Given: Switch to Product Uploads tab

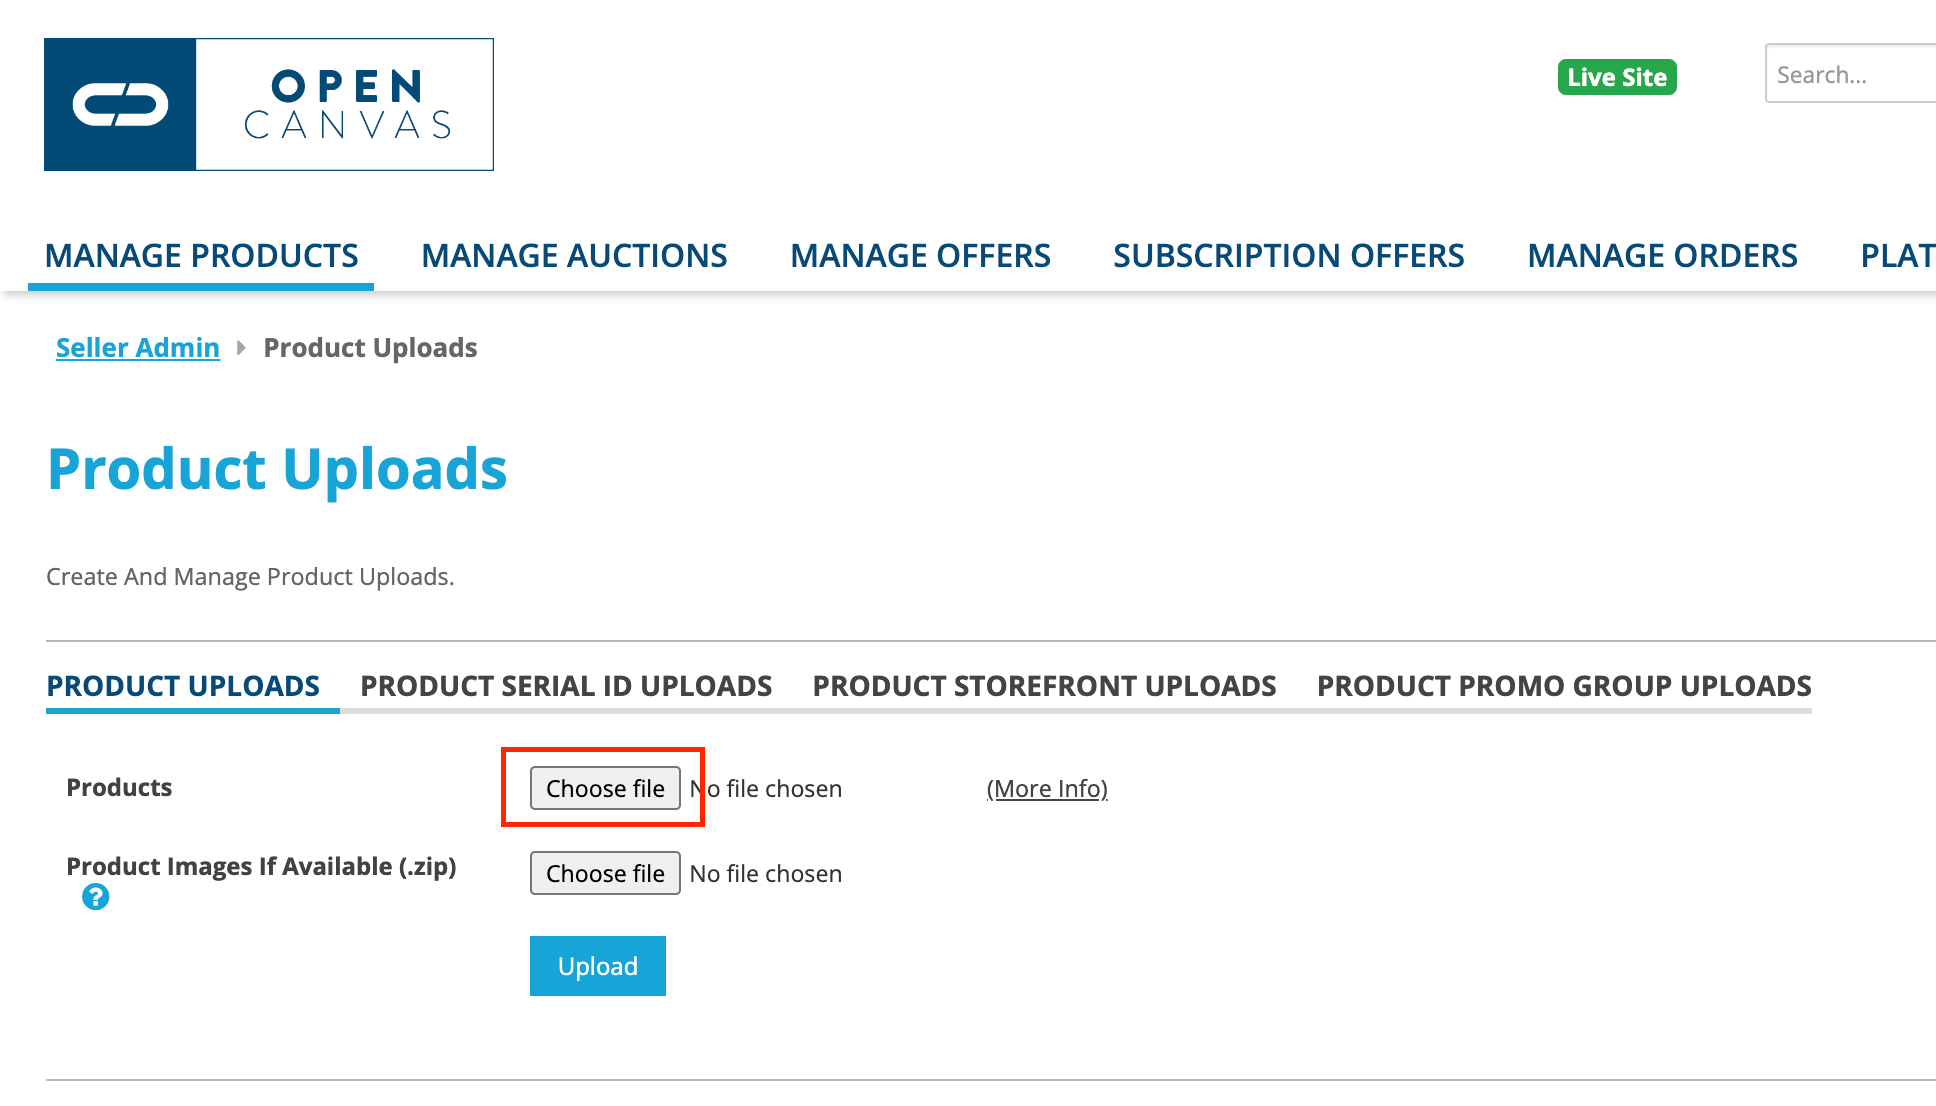Looking at the screenshot, I should (183, 686).
